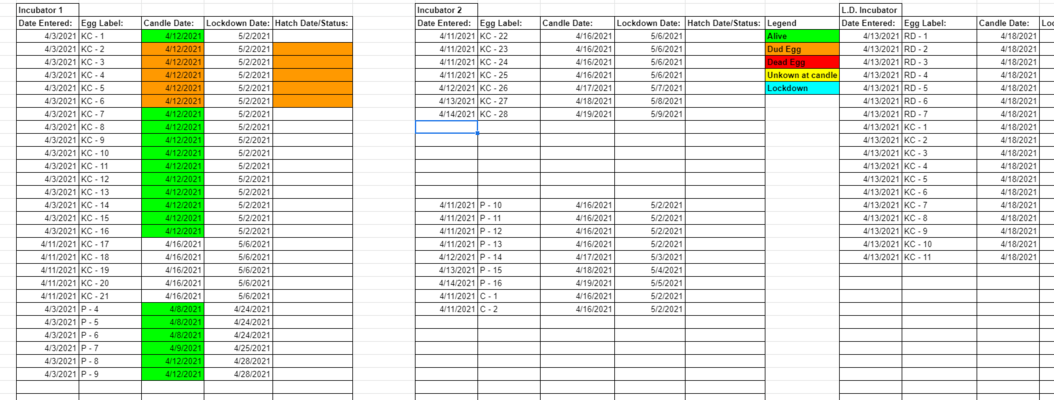
Task: Select the green "Alive" legend cell
Action: (x=802, y=36)
